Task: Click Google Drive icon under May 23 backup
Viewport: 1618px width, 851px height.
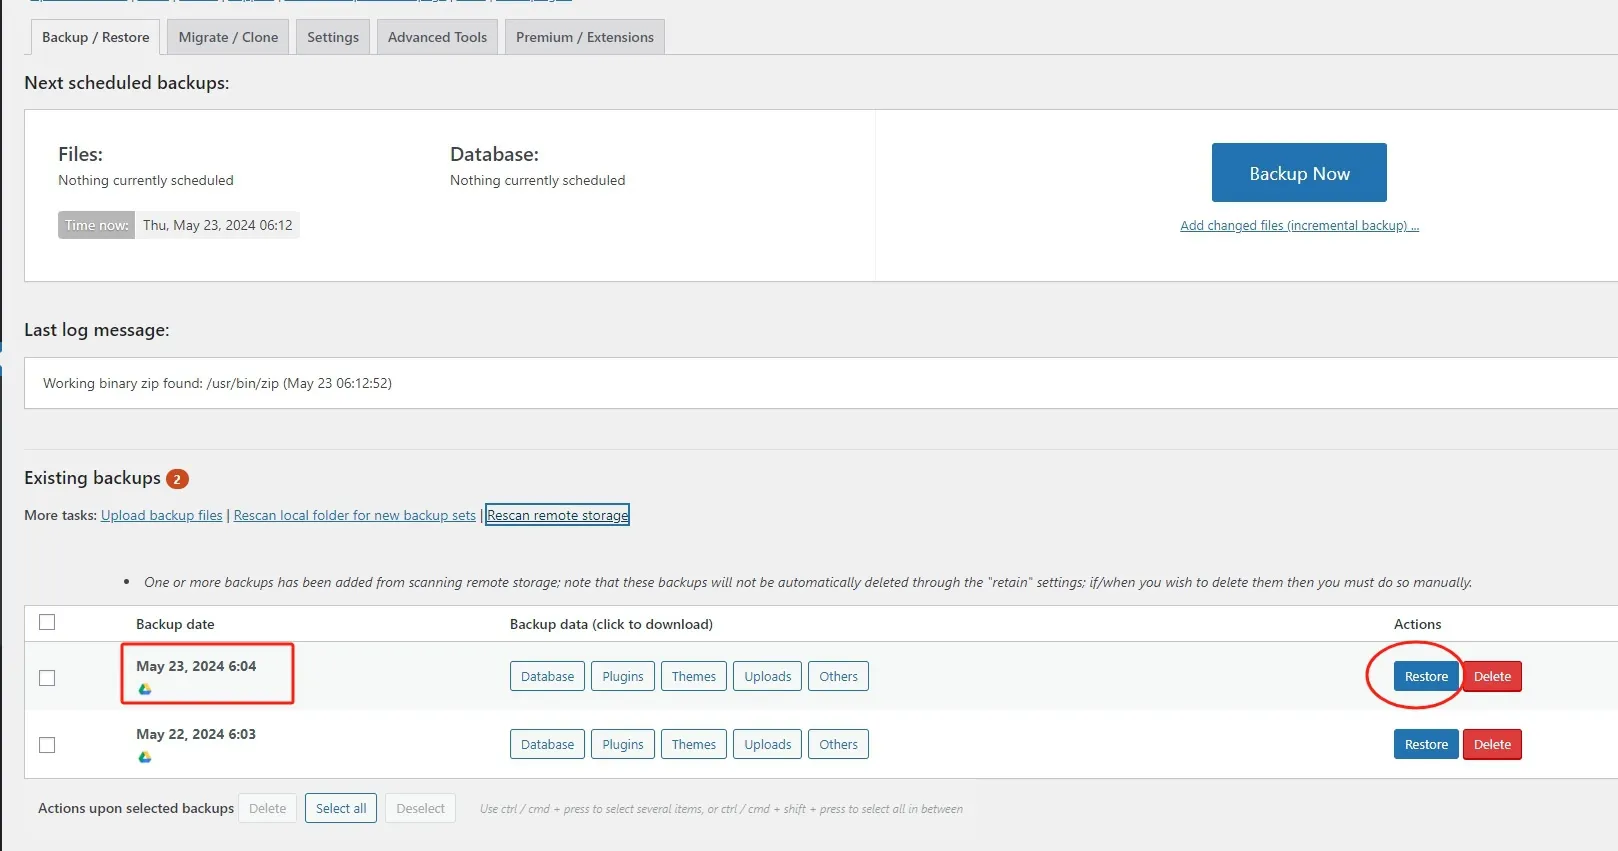Action: tap(145, 689)
